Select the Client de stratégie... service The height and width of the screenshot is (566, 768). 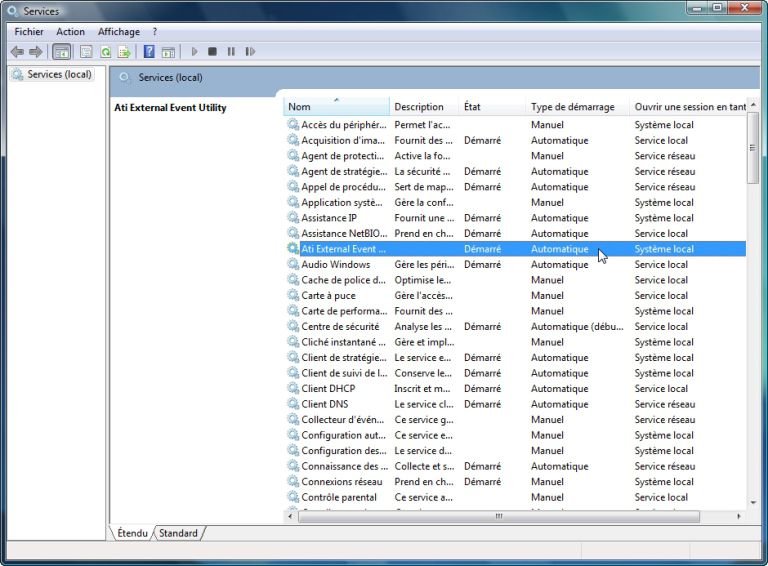514,357
